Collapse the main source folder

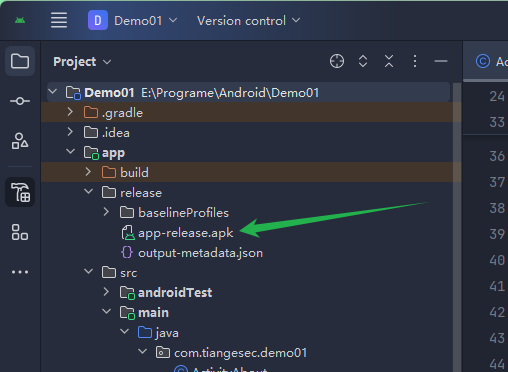click(106, 311)
